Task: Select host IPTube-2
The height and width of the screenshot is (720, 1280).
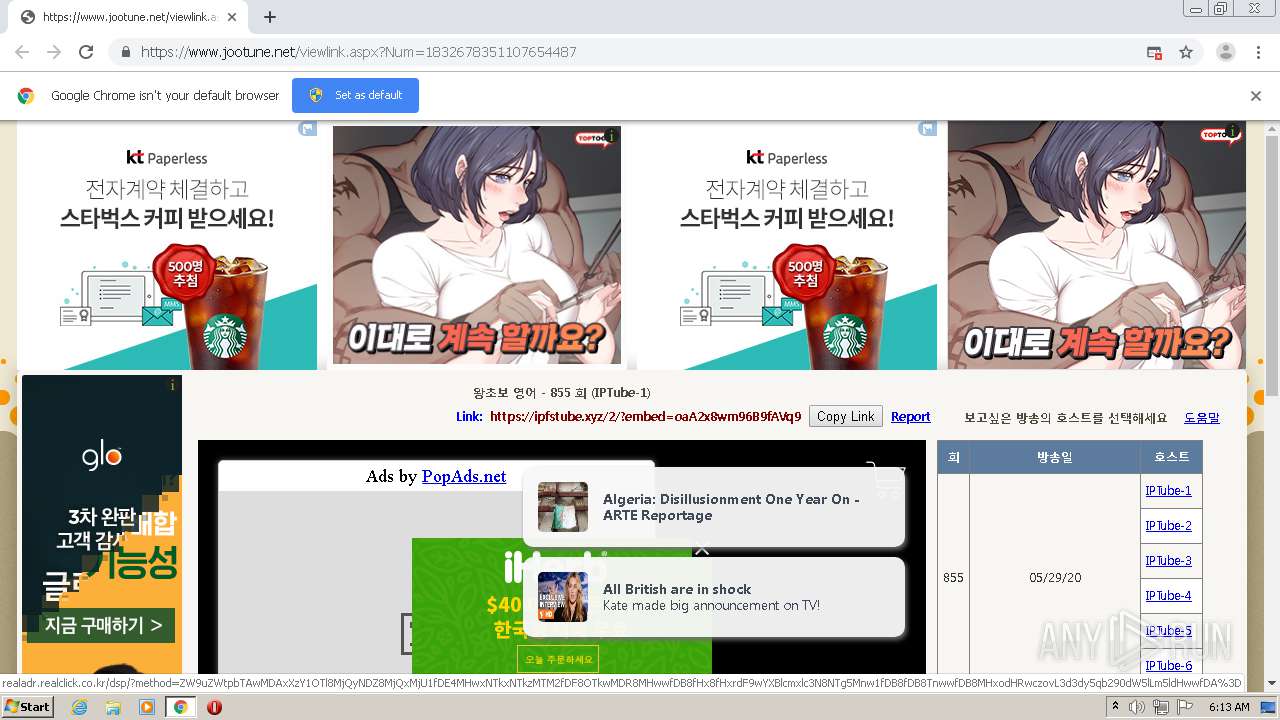Action: pos(1168,526)
